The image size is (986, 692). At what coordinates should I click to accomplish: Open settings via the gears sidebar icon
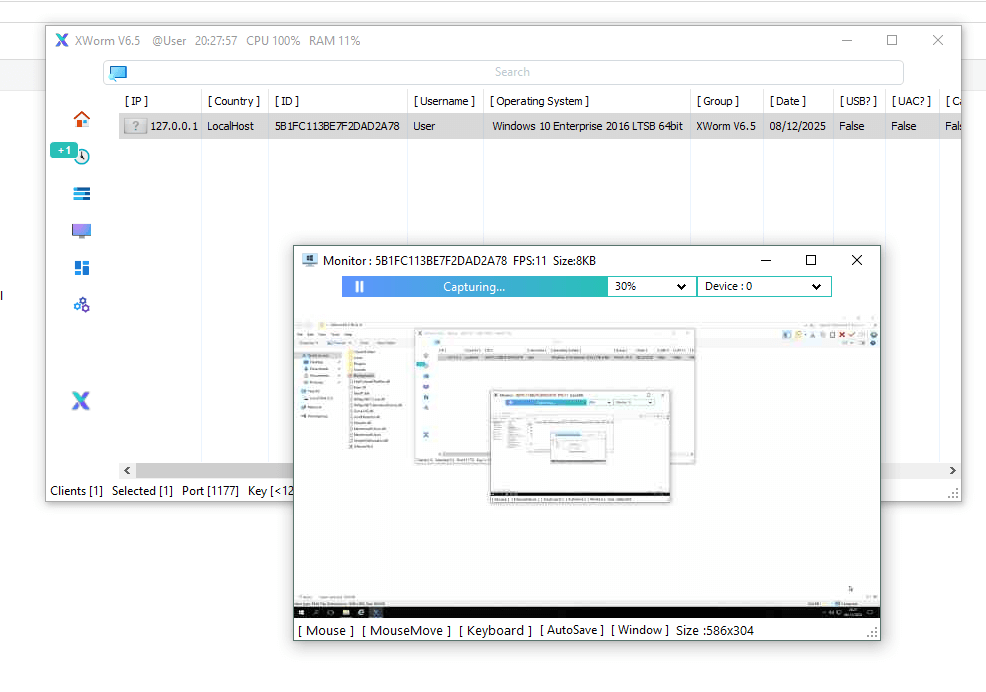pyautogui.click(x=81, y=304)
